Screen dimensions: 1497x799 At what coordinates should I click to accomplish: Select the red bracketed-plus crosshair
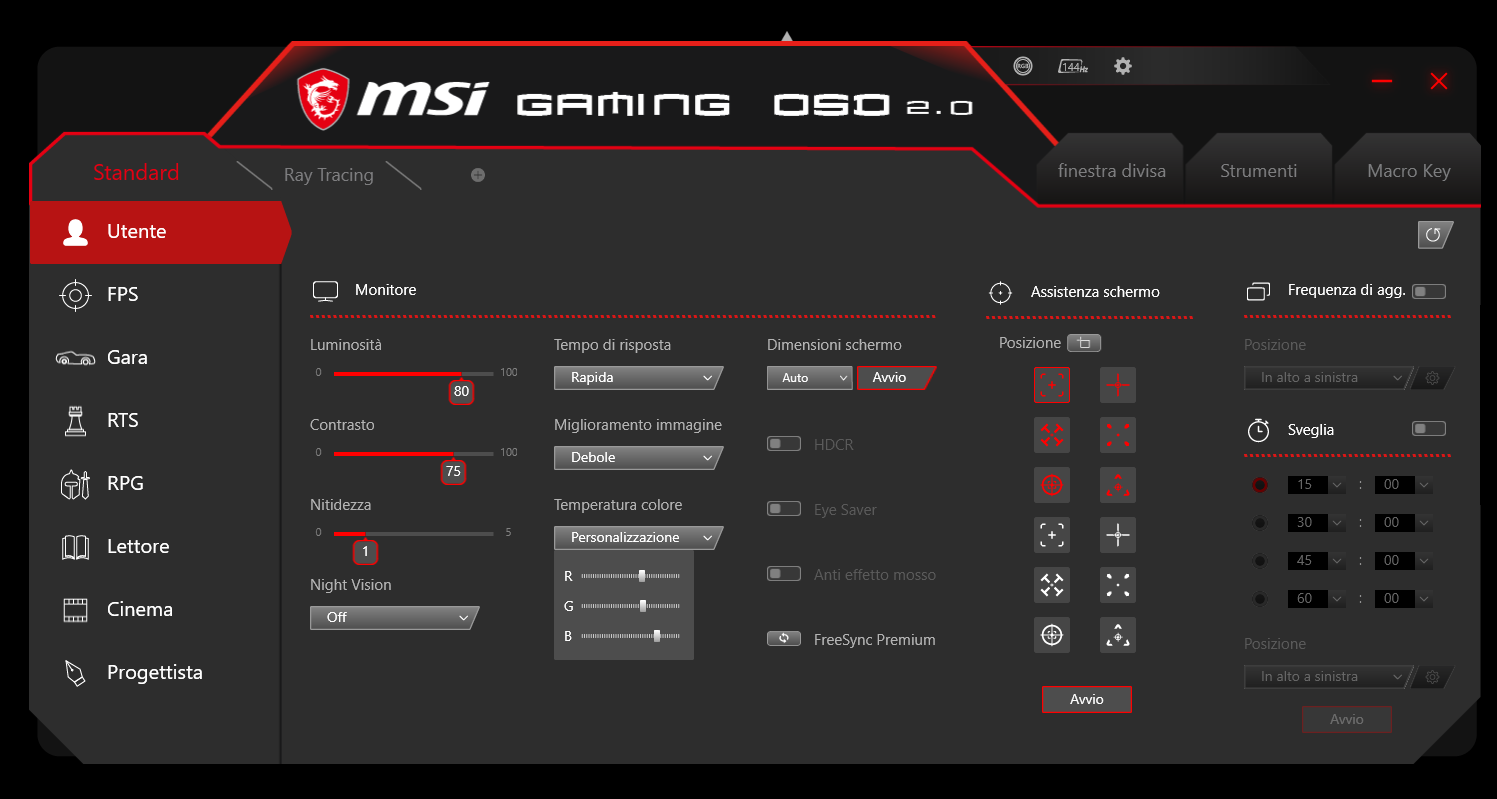pos(1052,385)
